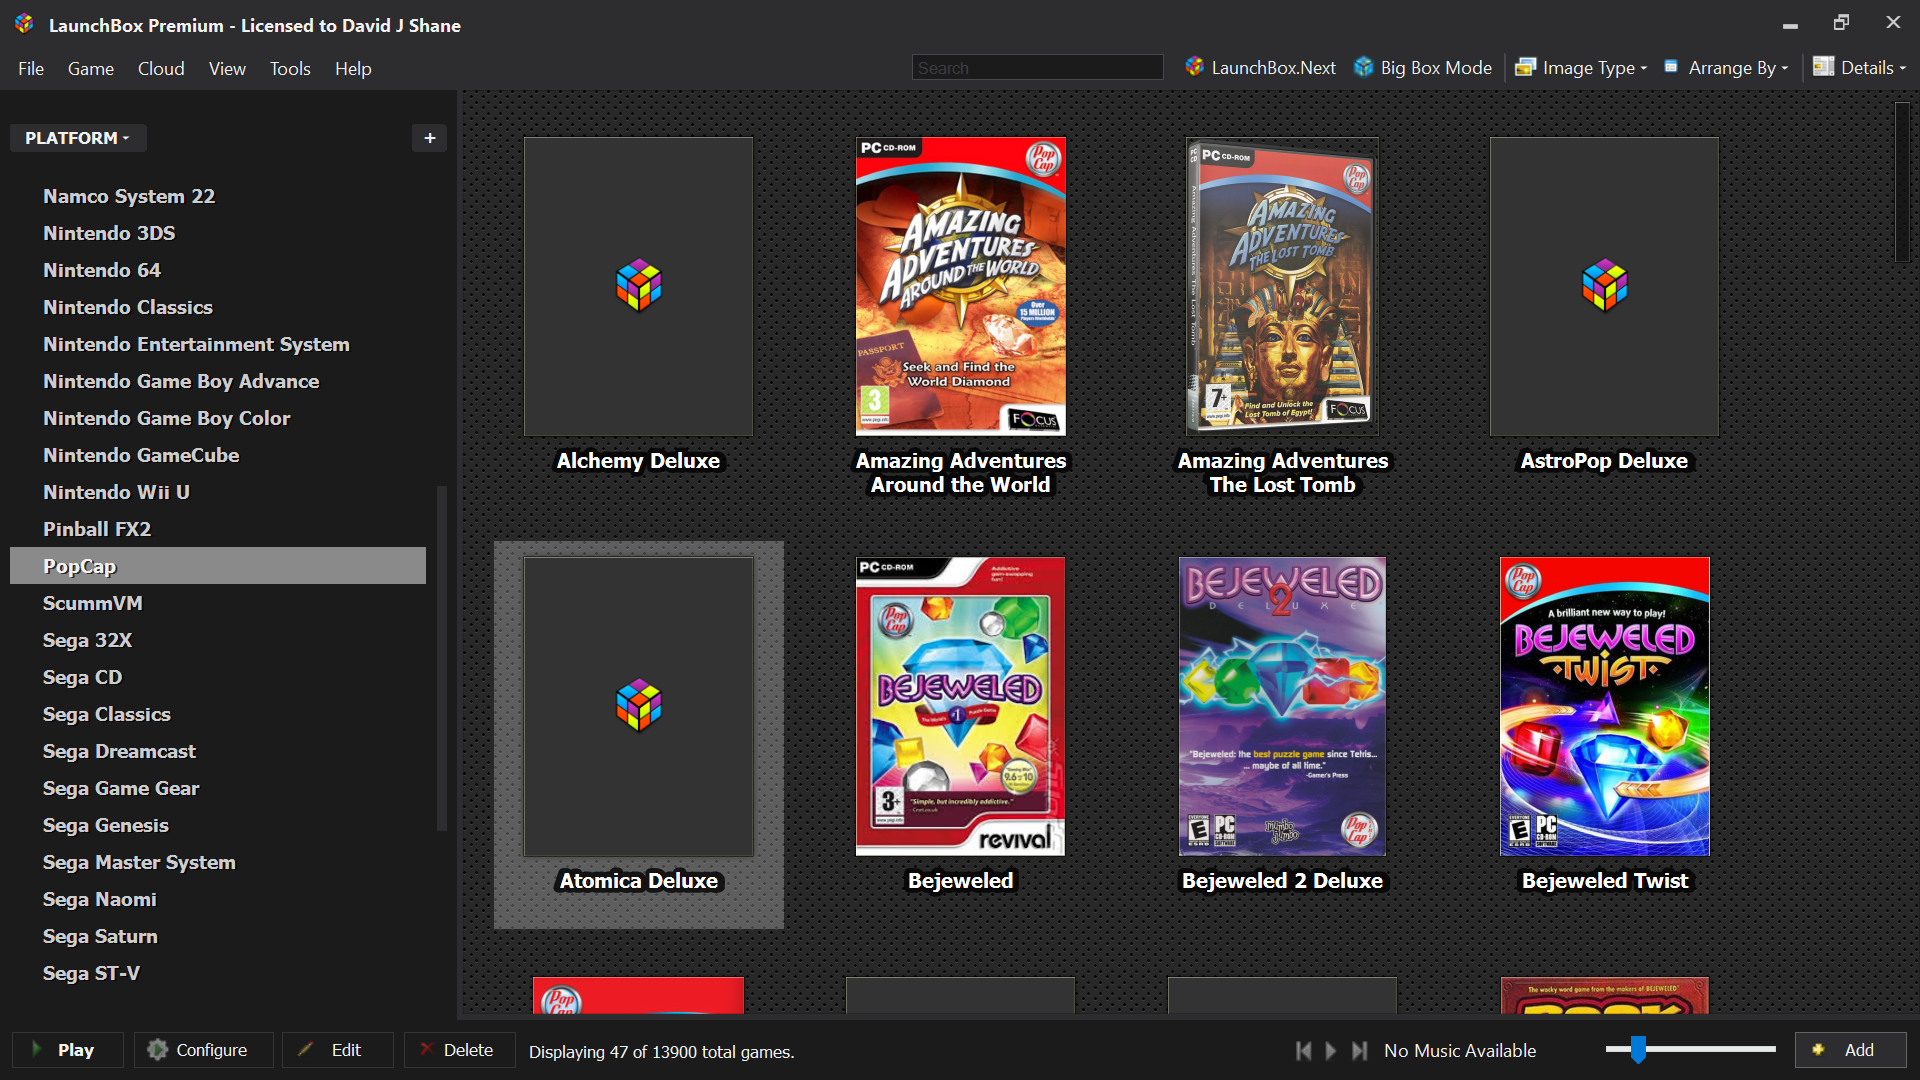This screenshot has height=1080, width=1920.
Task: Select Nintendo Classics platform
Action: [x=128, y=307]
